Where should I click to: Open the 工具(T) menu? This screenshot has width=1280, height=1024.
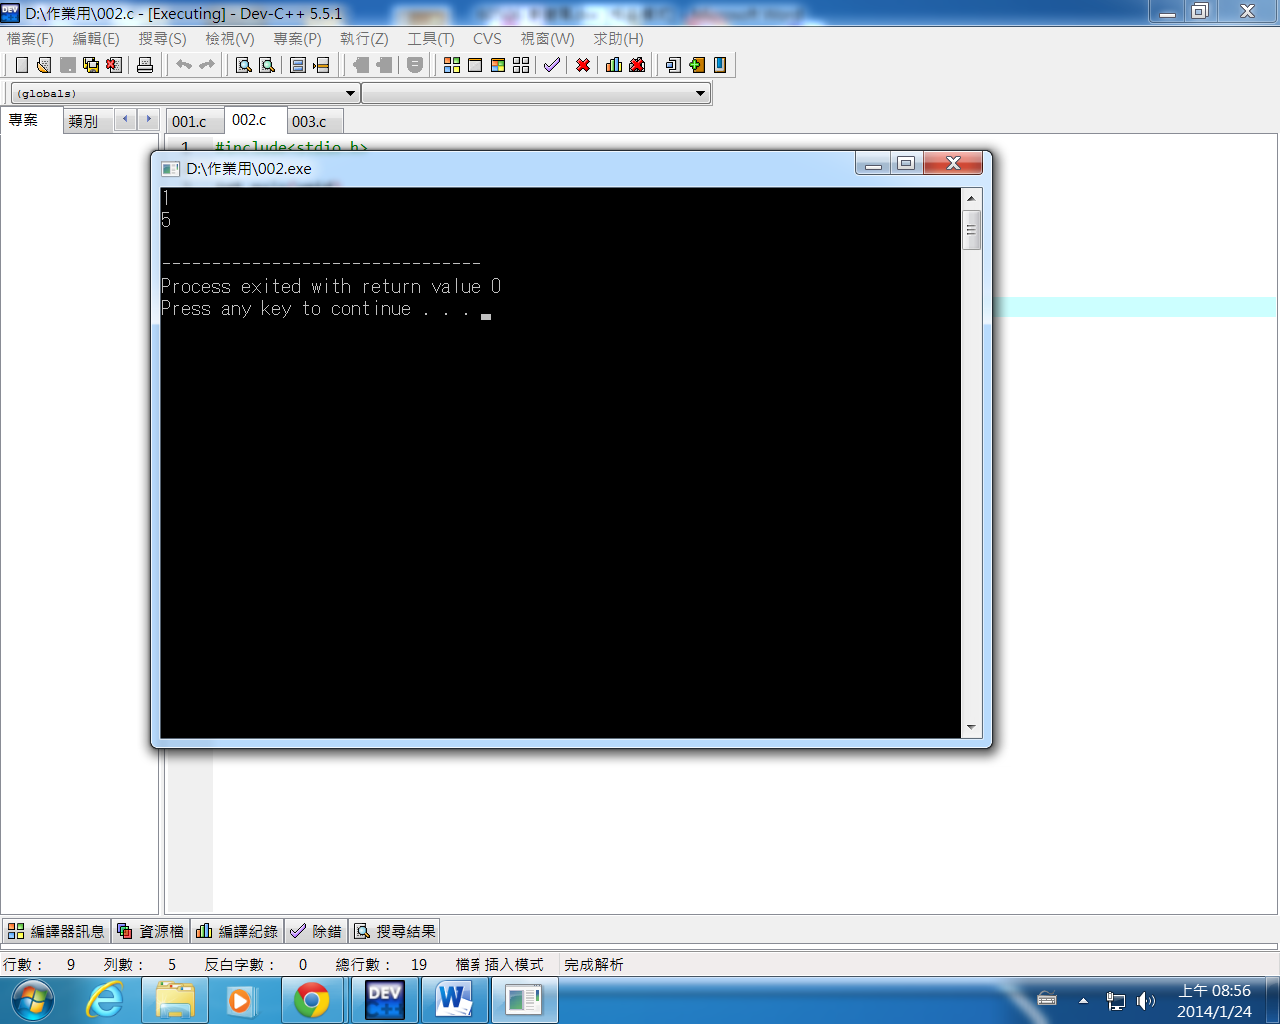[x=431, y=39]
